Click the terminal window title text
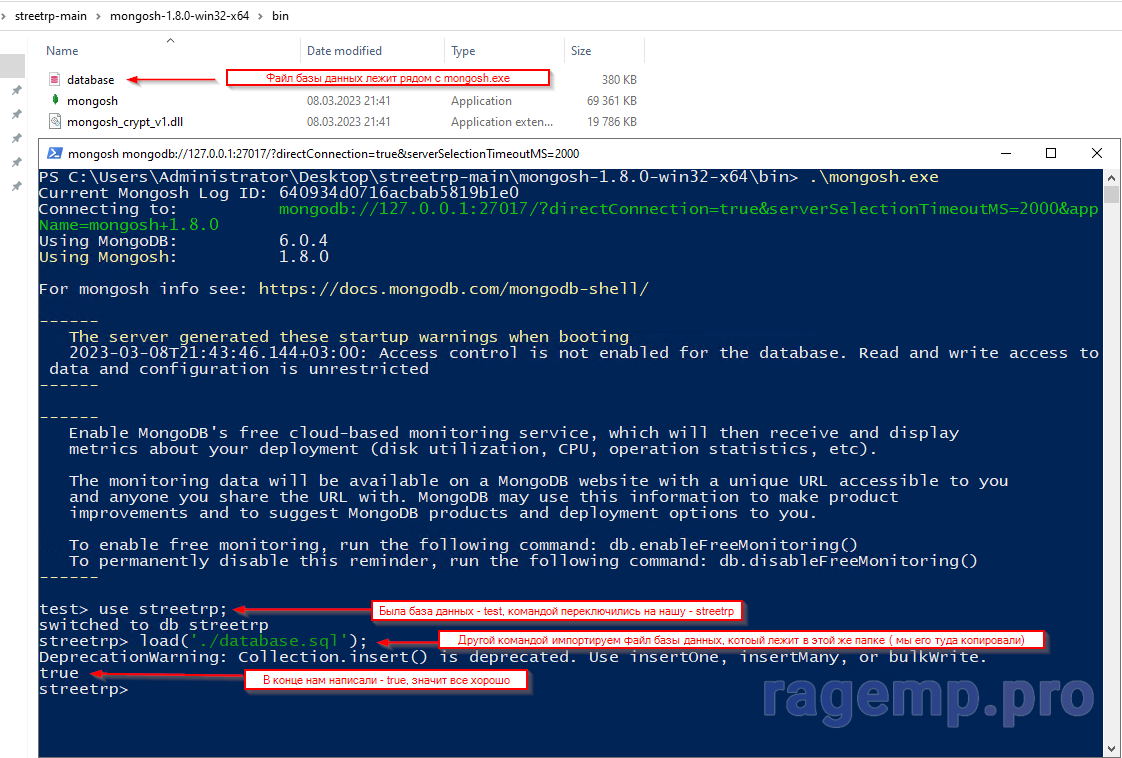 [x=323, y=154]
